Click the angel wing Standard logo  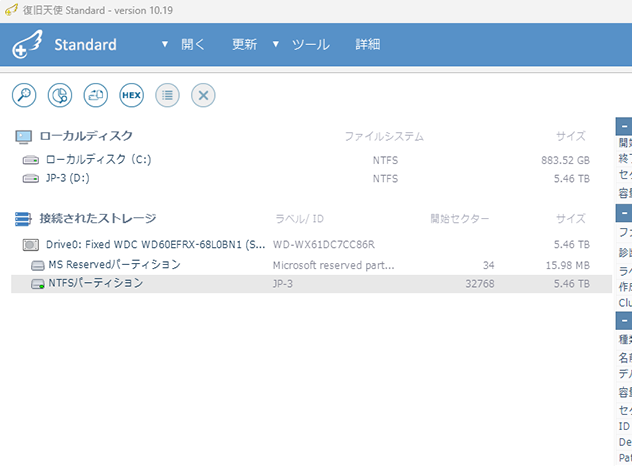click(27, 44)
